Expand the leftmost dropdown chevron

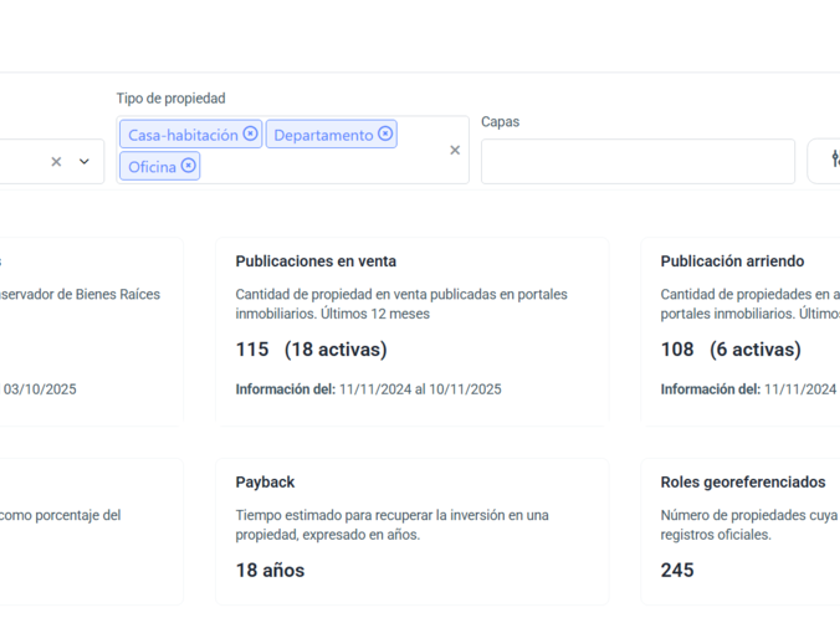point(84,161)
